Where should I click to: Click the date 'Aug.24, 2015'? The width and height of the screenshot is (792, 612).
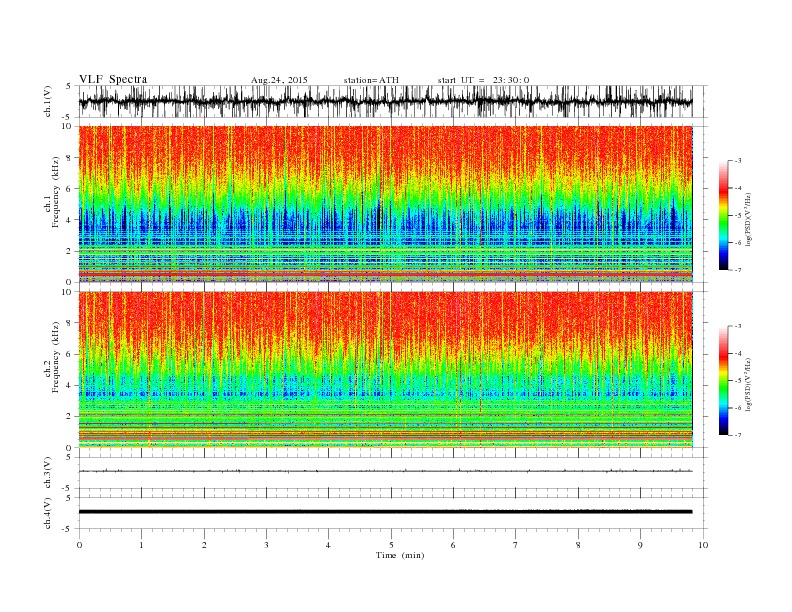279,80
